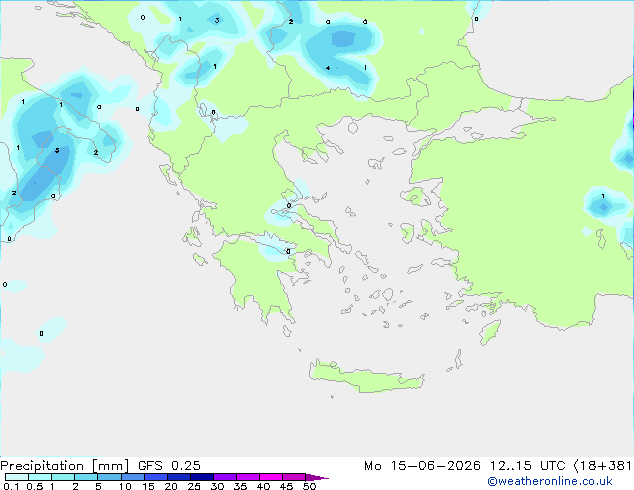
Task: Pick the blue legend swatch between 15 and 20
Action: (156, 477)
